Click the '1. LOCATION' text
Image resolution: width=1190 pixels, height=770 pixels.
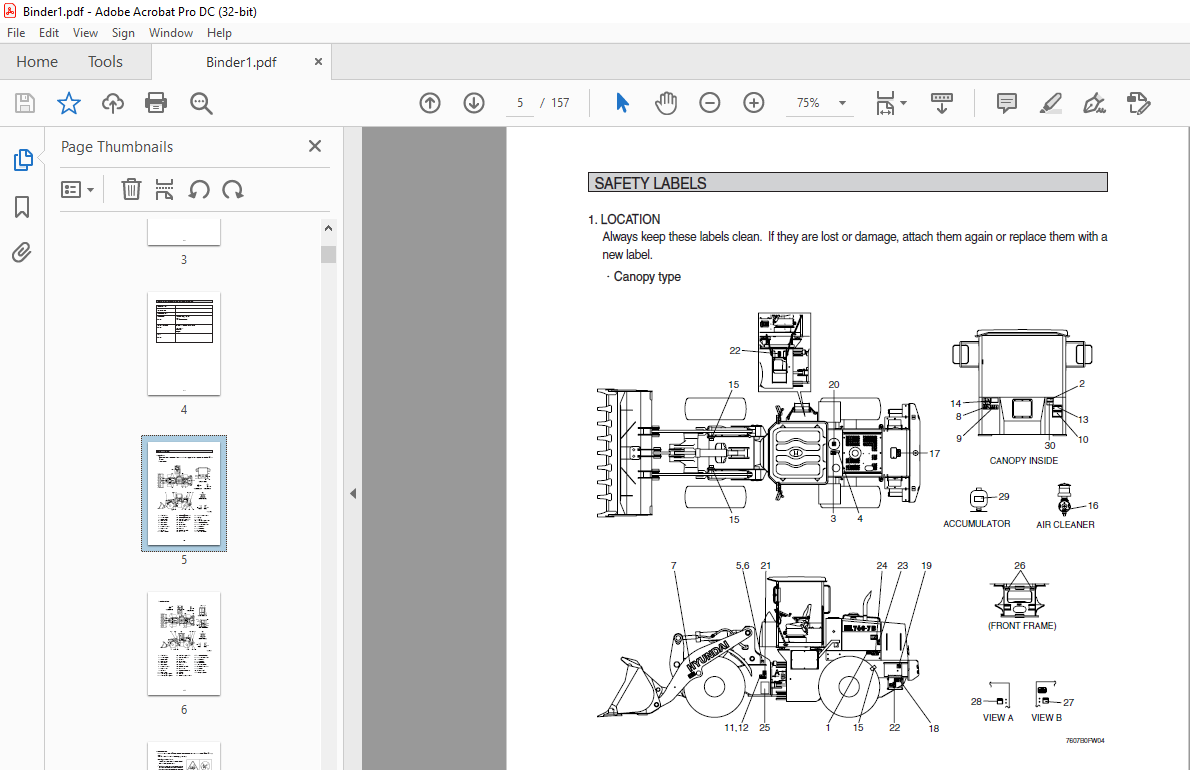(x=624, y=219)
